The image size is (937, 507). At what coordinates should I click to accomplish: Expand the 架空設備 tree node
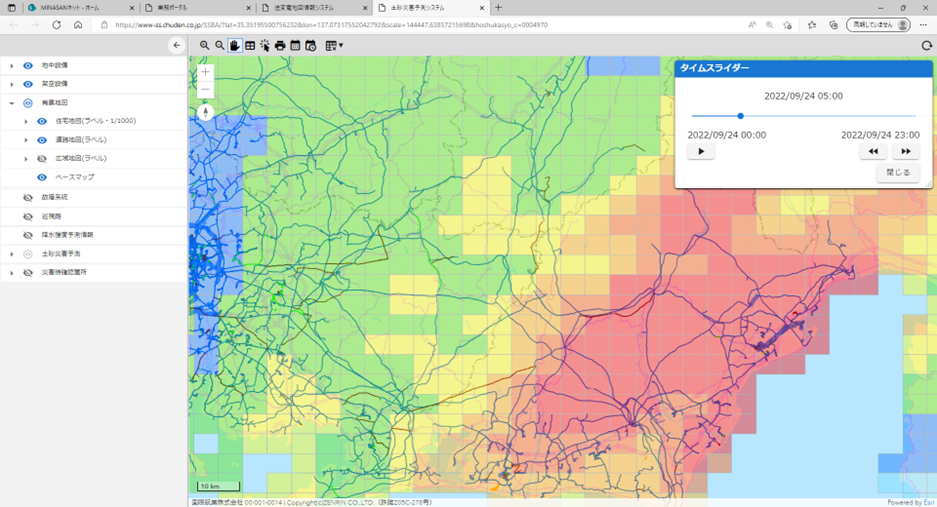point(12,85)
